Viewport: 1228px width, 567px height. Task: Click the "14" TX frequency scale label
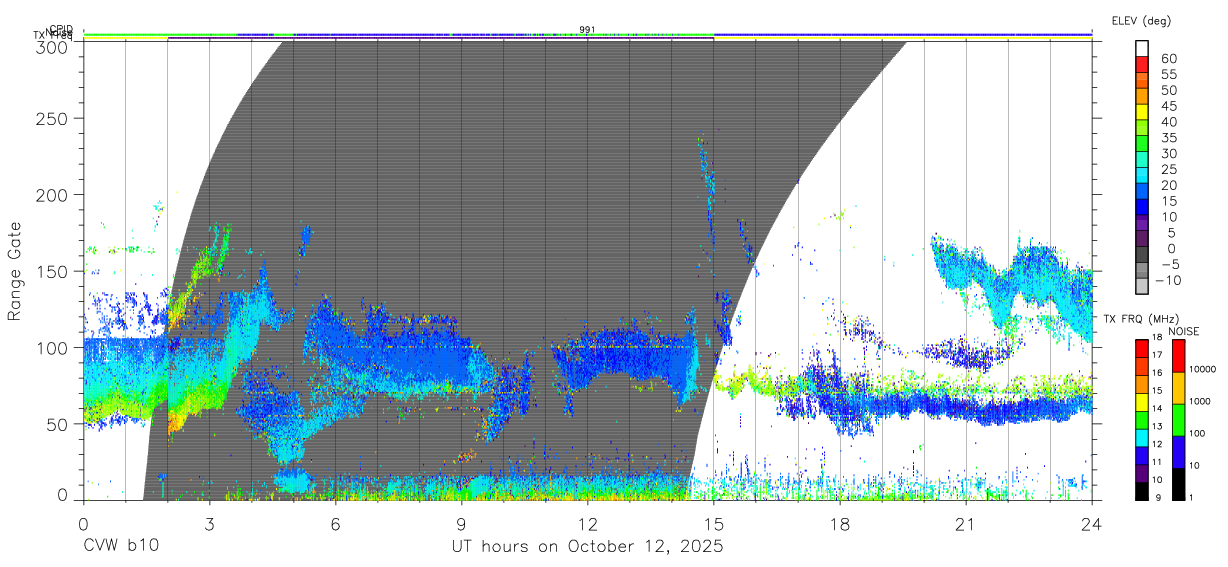(x=1157, y=409)
